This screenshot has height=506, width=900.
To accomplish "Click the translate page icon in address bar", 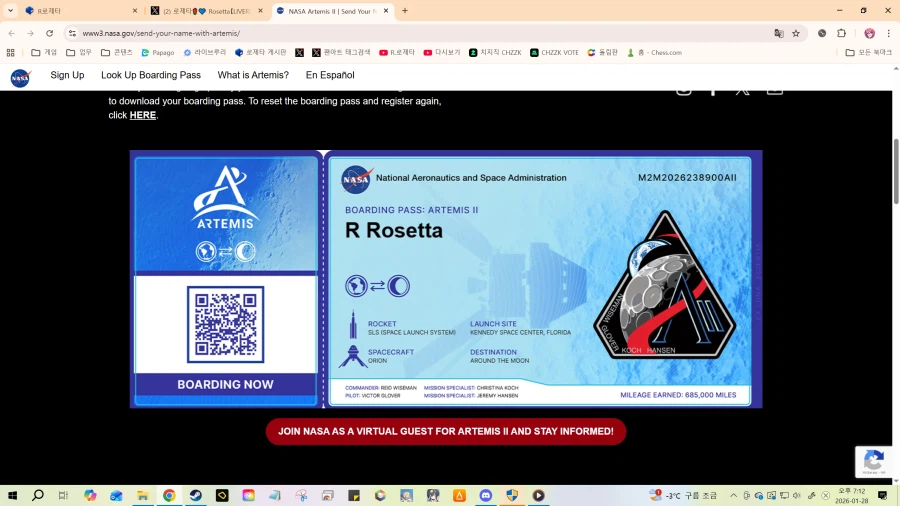I will [x=778, y=33].
